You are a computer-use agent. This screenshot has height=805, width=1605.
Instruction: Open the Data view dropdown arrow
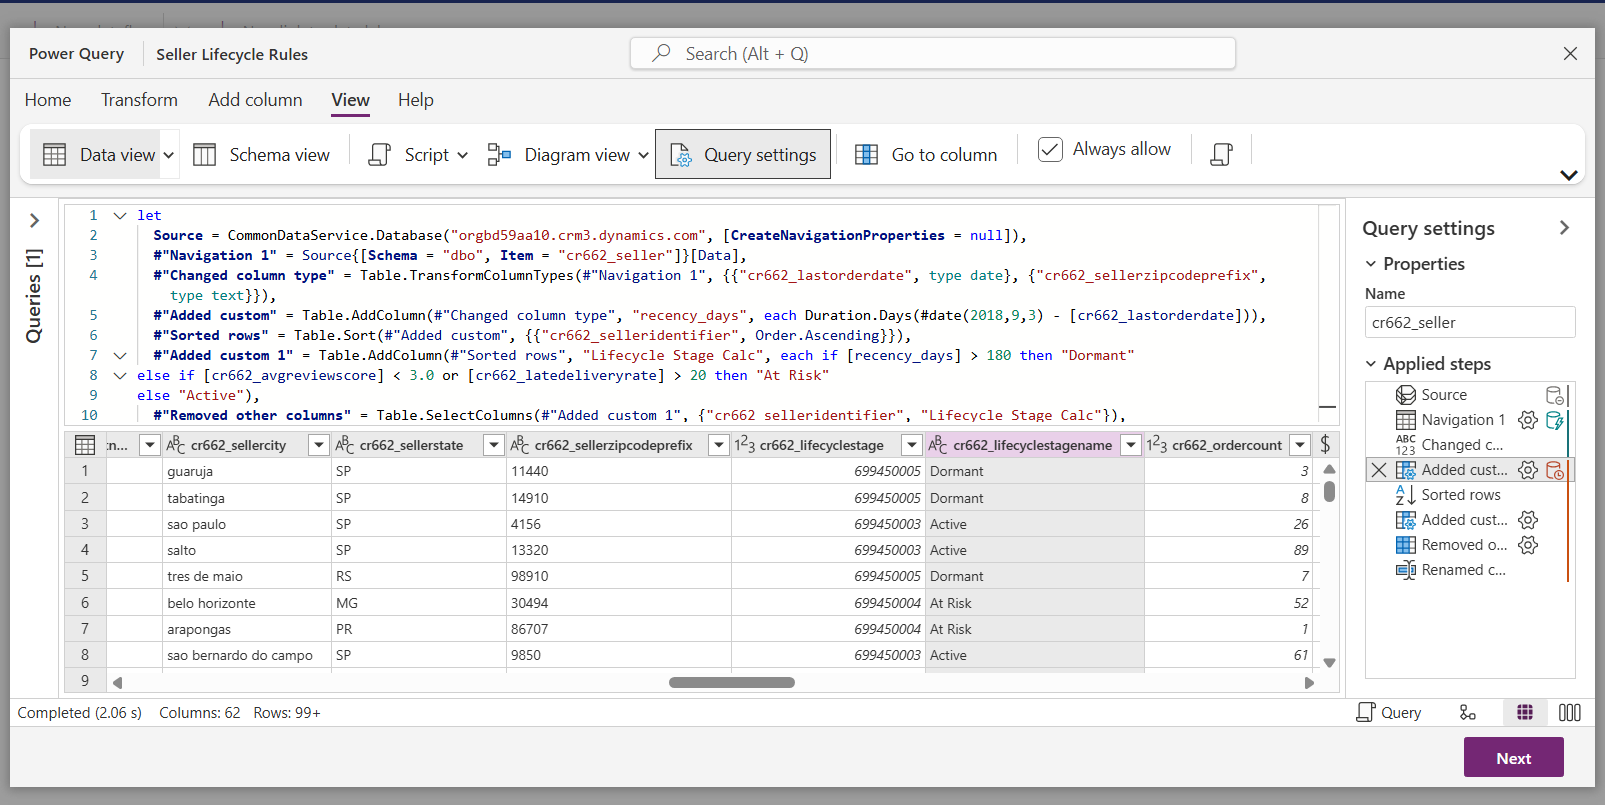click(x=169, y=155)
